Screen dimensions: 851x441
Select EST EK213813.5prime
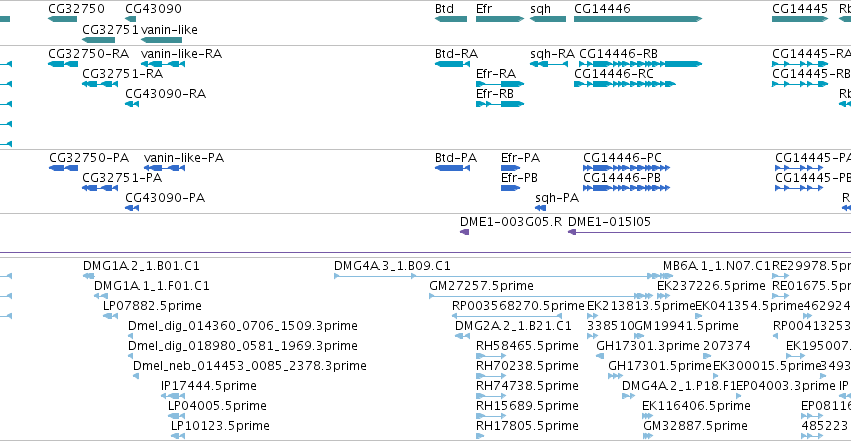point(593,316)
